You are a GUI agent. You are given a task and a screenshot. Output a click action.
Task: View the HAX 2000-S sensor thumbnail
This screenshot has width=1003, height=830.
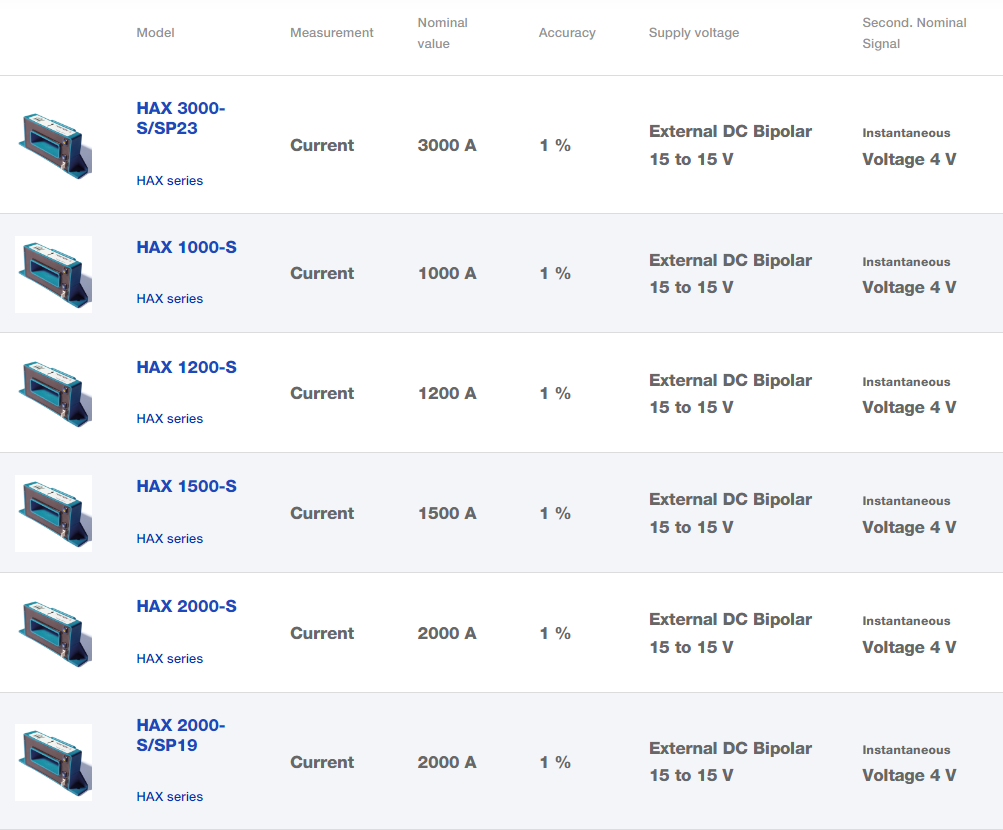pos(54,633)
